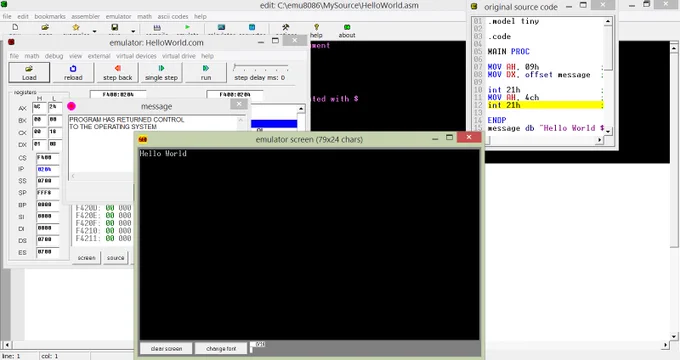The width and height of the screenshot is (680, 360).
Task: Click editor horizontal scrollbar left arrow
Action: click(x=6, y=345)
